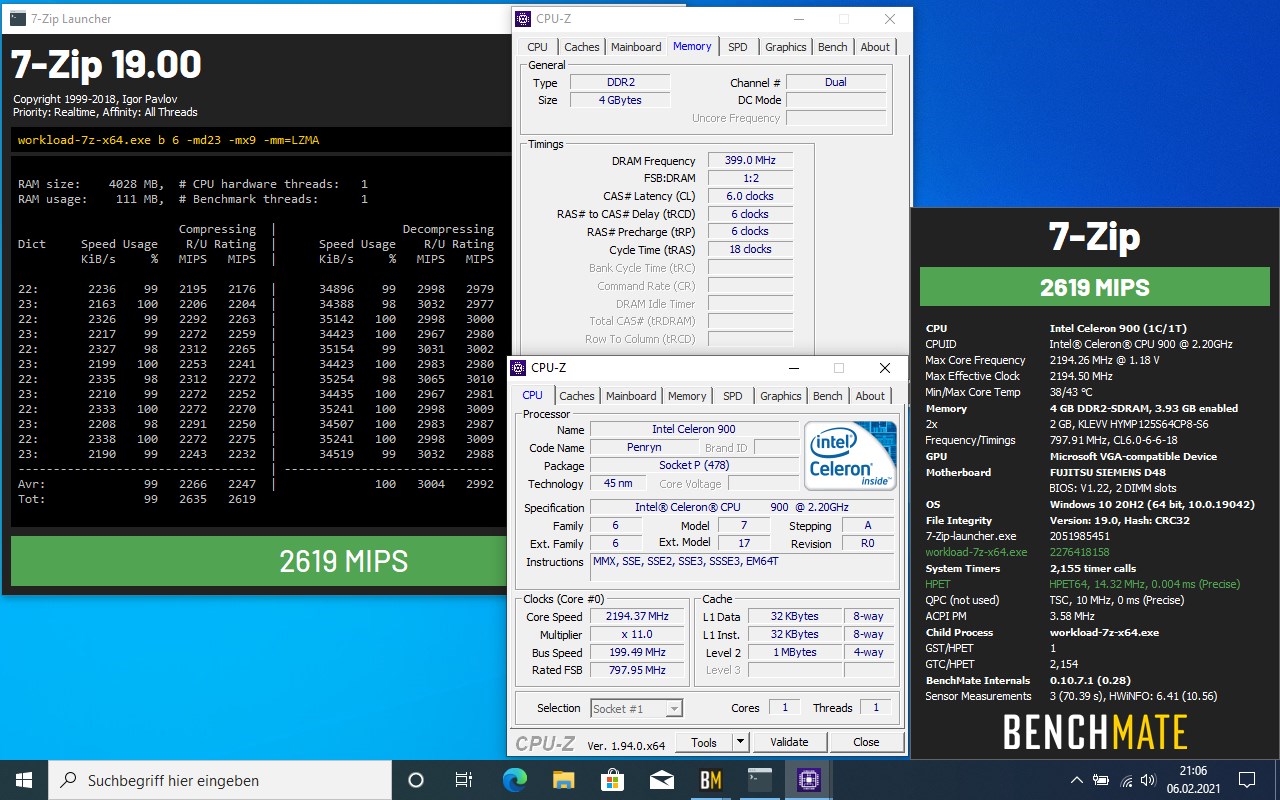Click the Core Speed value 2194.37 MHz
Viewport: 1280px width, 800px height.
click(637, 616)
